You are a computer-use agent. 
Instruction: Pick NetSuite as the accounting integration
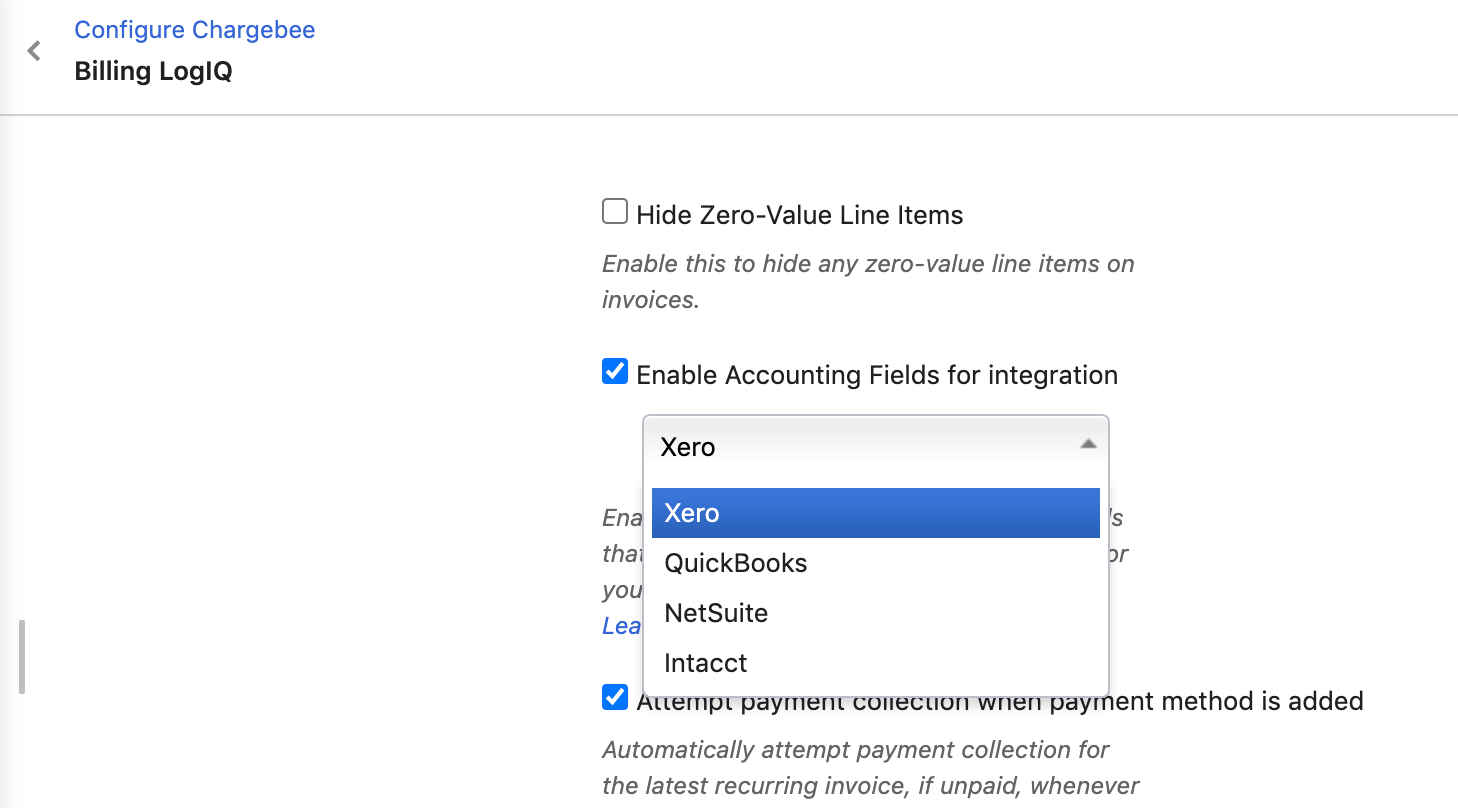coord(716,613)
